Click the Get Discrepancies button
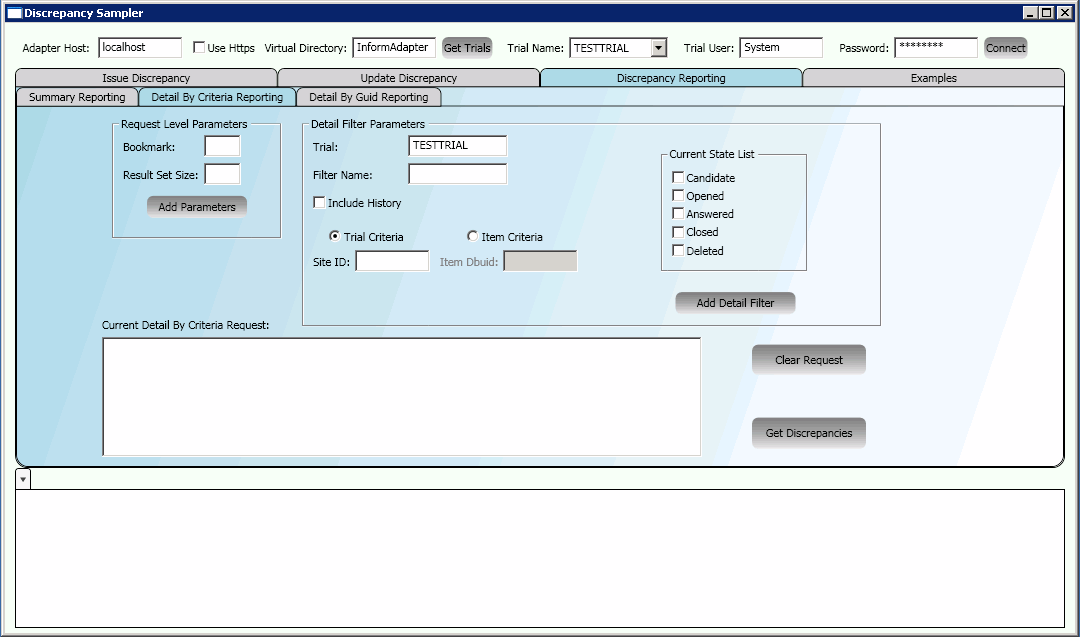This screenshot has width=1080, height=637. 809,432
